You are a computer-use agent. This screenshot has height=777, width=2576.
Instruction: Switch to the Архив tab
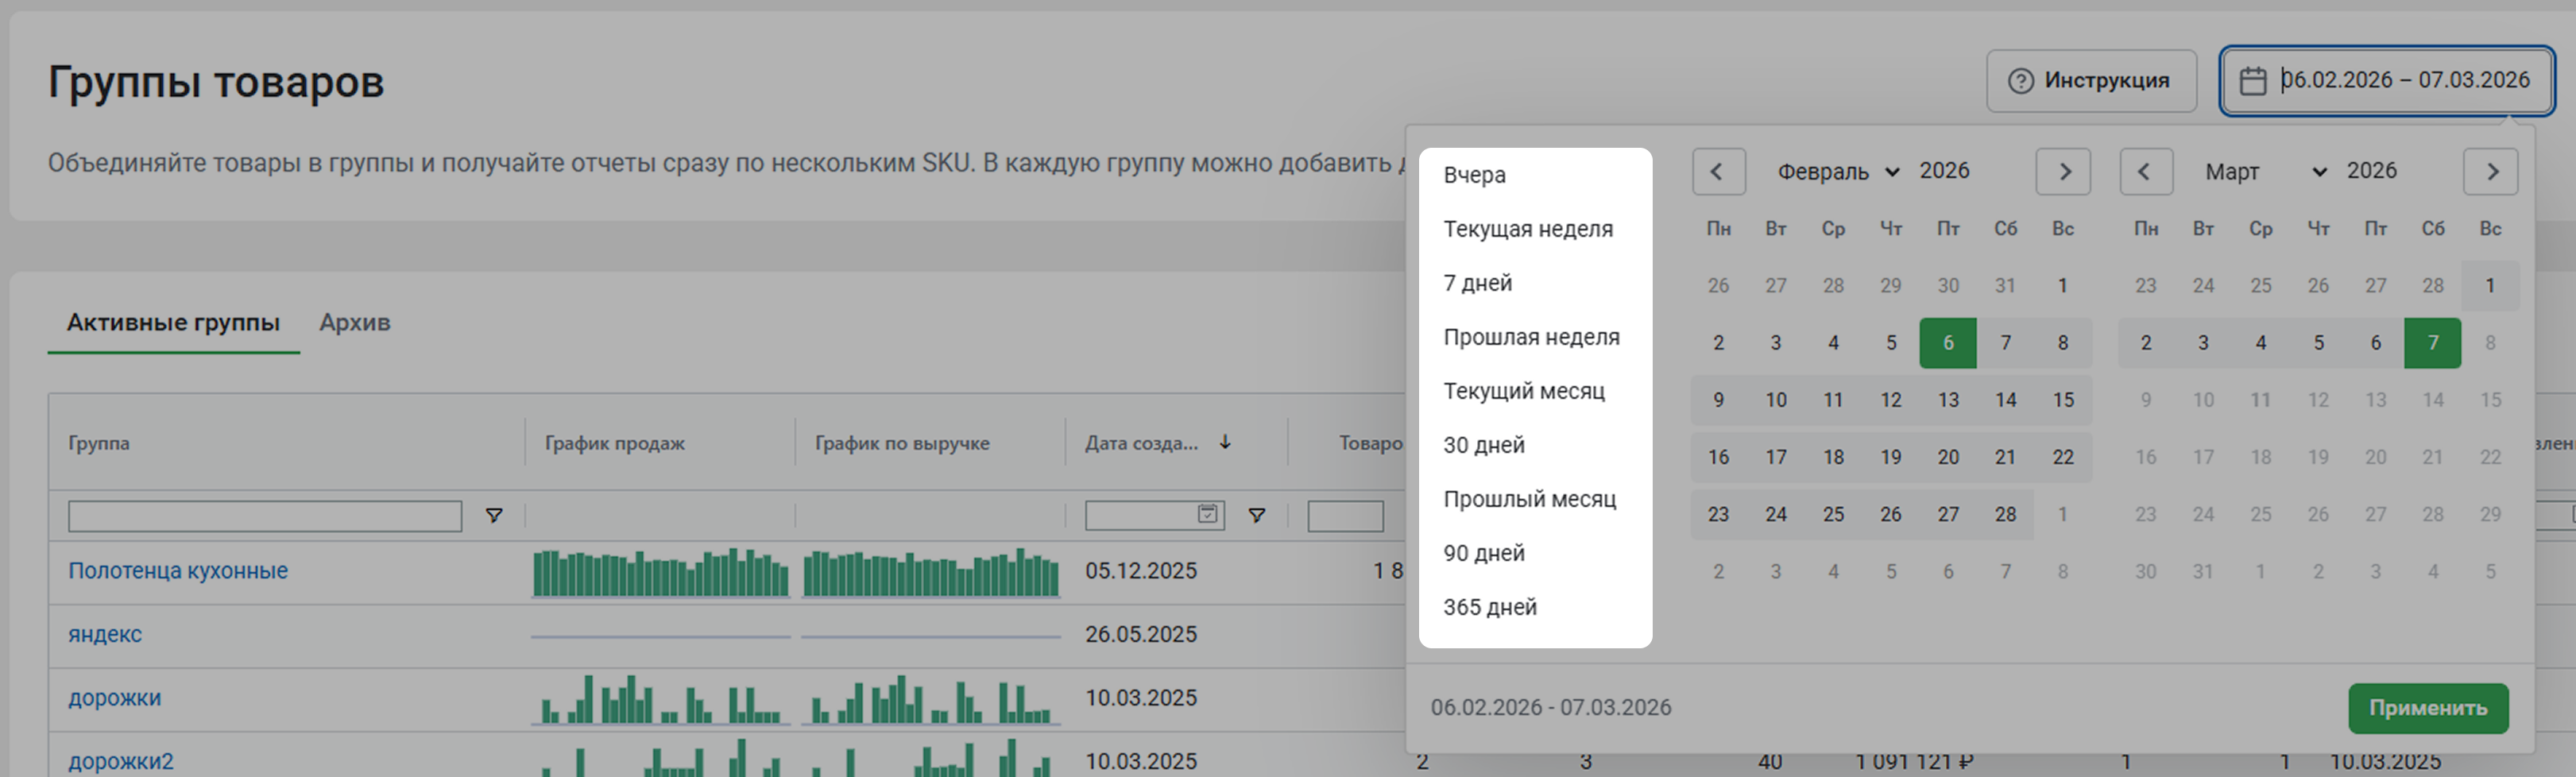[354, 323]
